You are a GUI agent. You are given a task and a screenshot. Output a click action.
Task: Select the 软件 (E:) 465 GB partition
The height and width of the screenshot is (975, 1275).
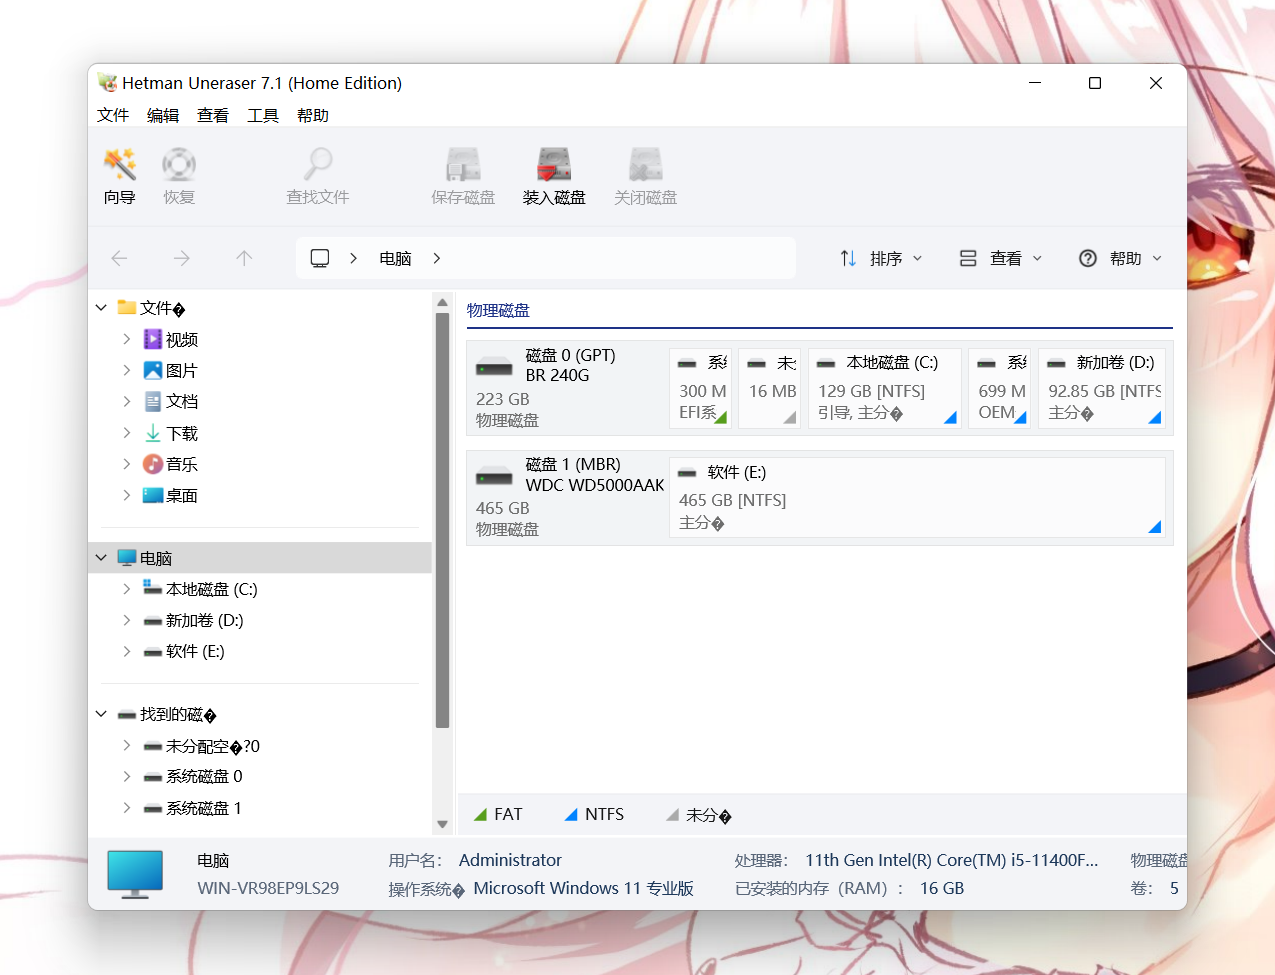pos(917,497)
